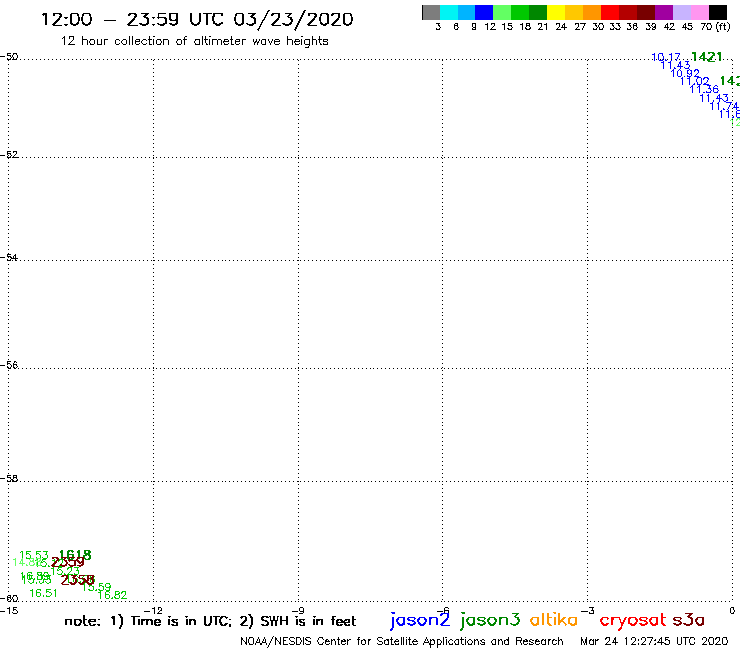The image size is (740, 650).
Task: Click the orange 'altika' satellite legend label
Action: (x=554, y=620)
